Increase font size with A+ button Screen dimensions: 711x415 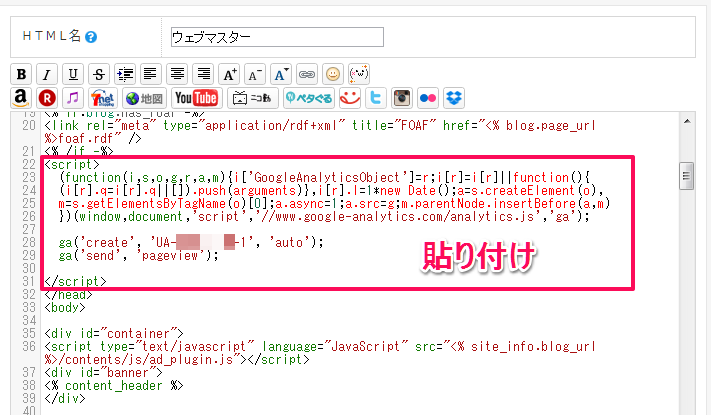229,73
